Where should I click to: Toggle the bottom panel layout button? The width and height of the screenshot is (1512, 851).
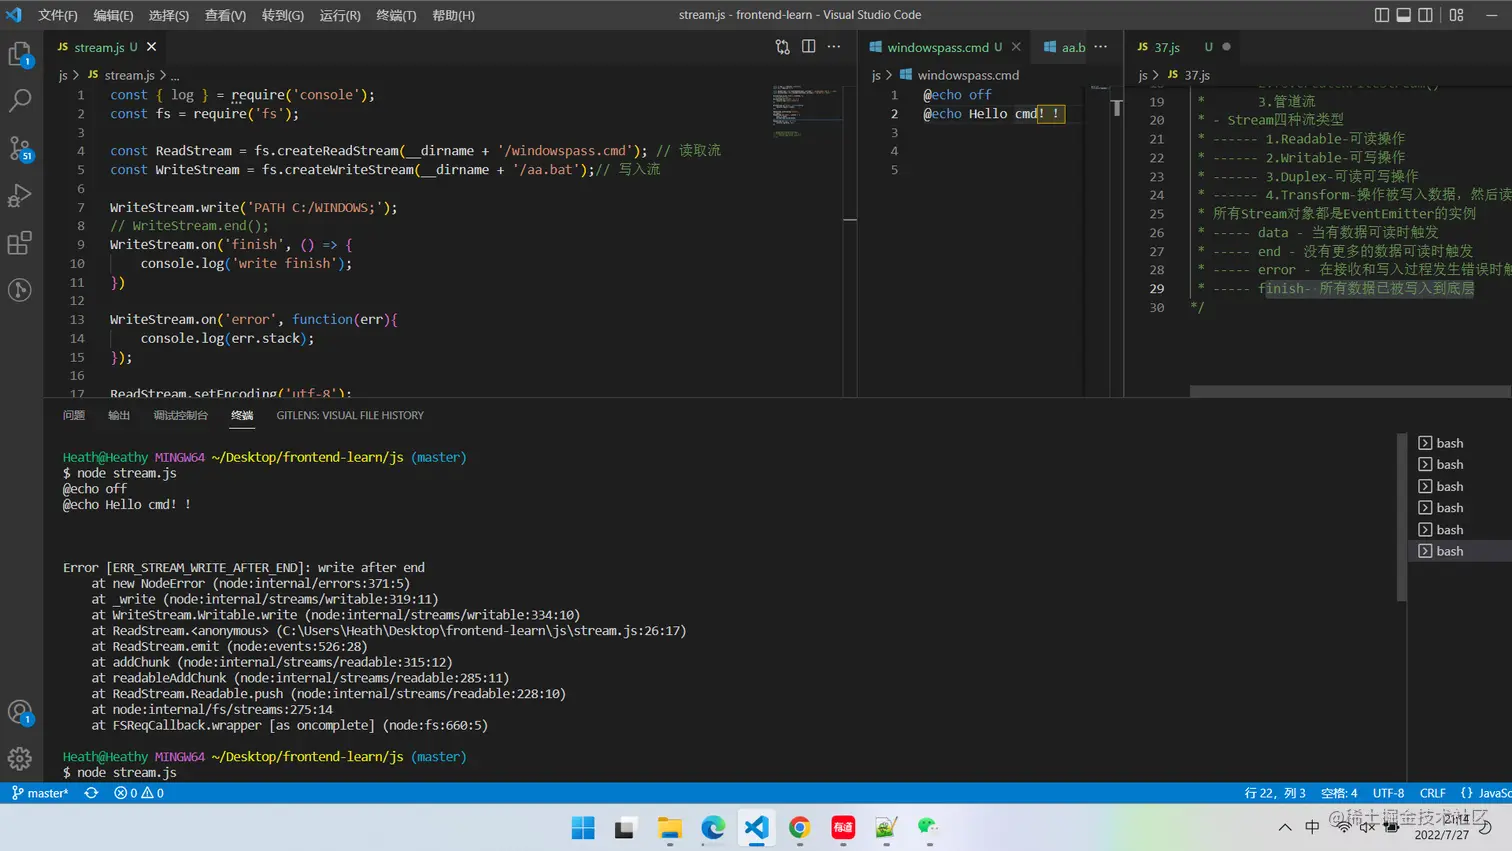click(1404, 15)
